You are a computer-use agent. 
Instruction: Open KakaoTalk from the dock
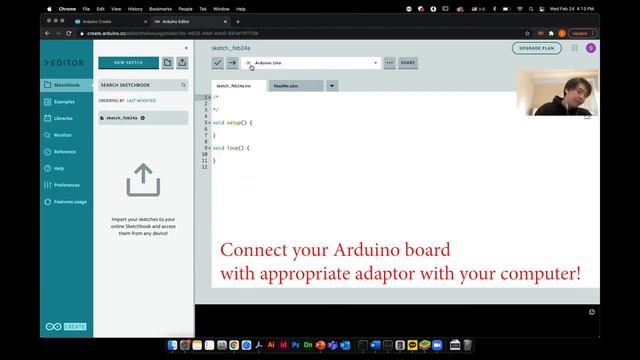[x=412, y=345]
